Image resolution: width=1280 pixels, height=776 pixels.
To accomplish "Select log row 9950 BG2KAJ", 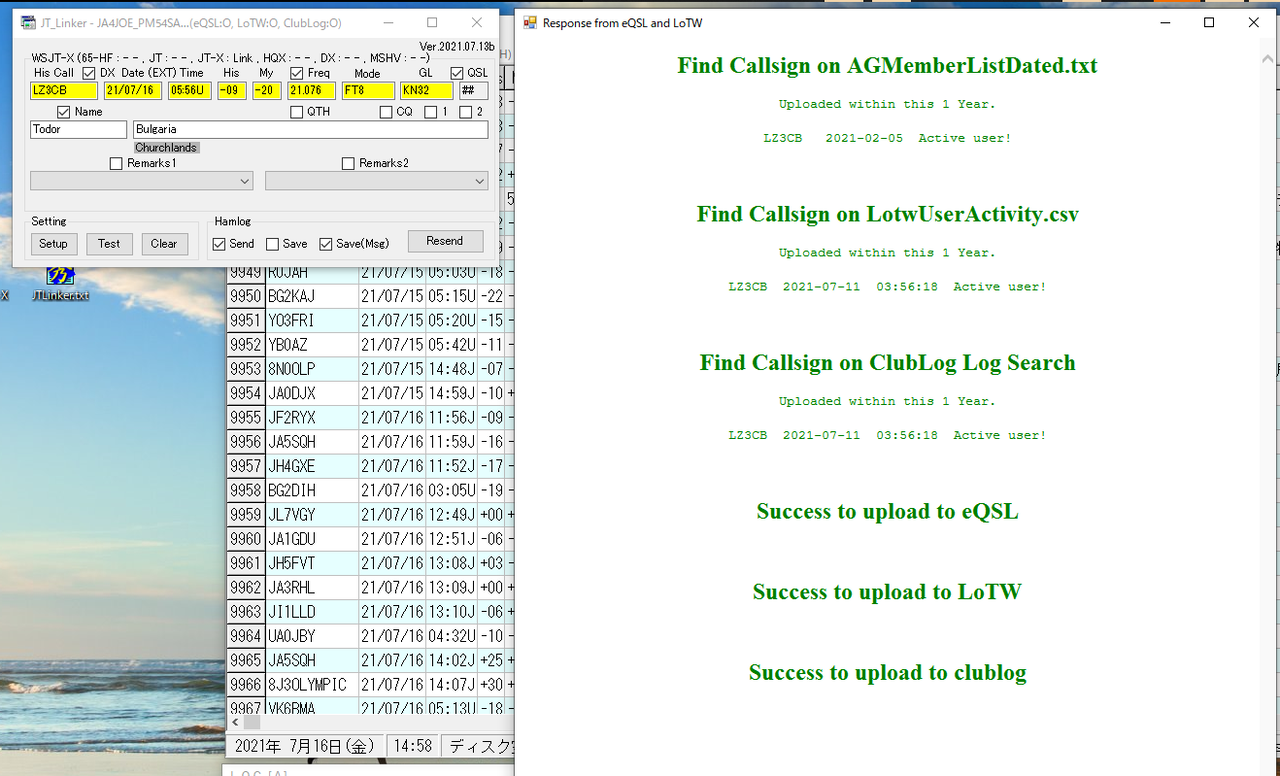I will (370, 296).
